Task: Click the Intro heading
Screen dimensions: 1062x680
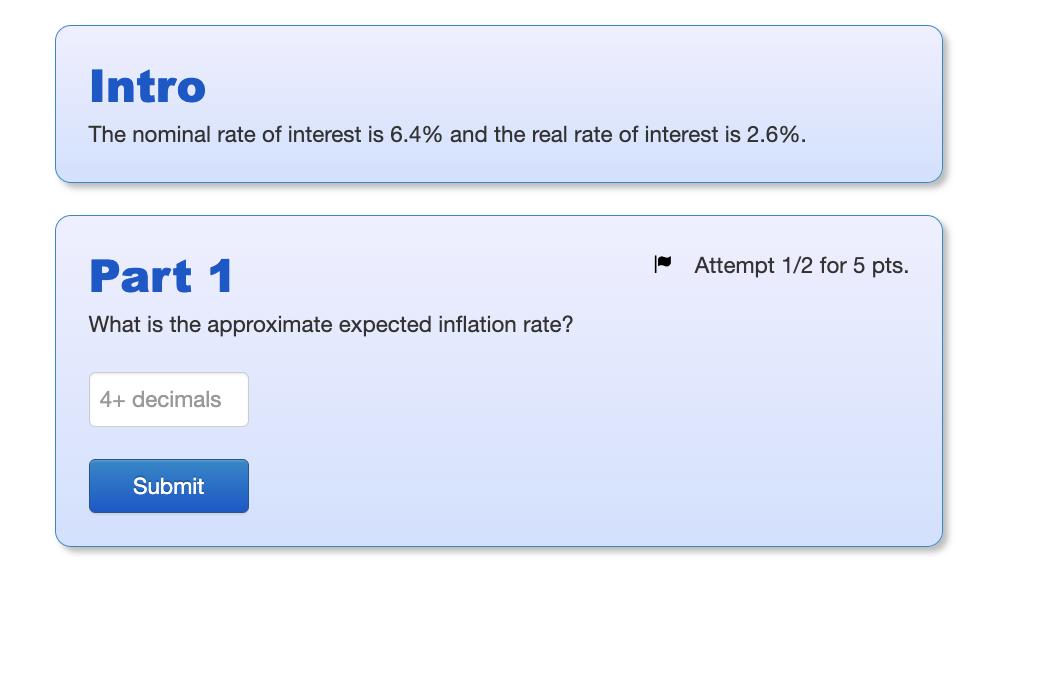Action: [147, 87]
